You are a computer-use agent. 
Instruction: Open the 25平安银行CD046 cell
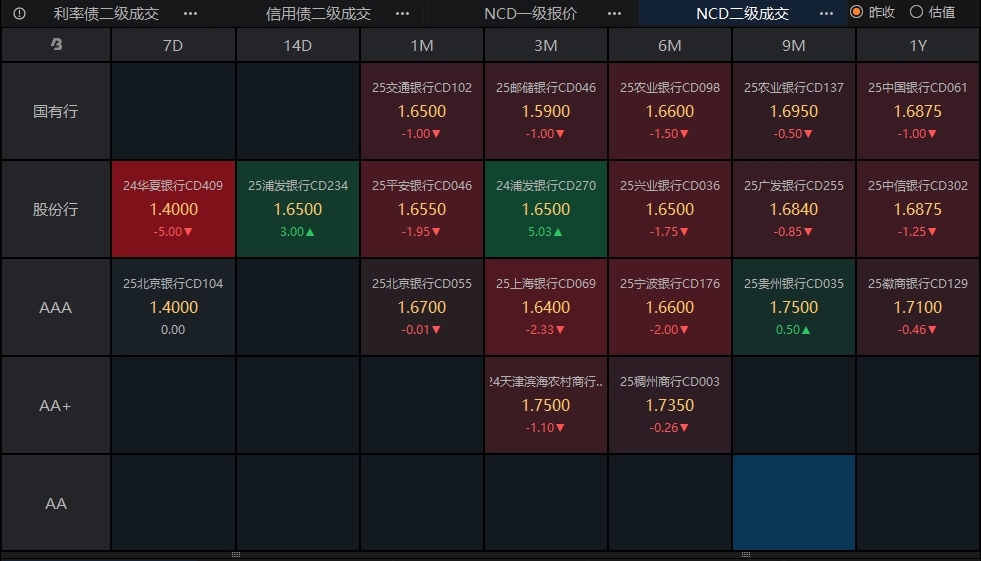(x=422, y=210)
